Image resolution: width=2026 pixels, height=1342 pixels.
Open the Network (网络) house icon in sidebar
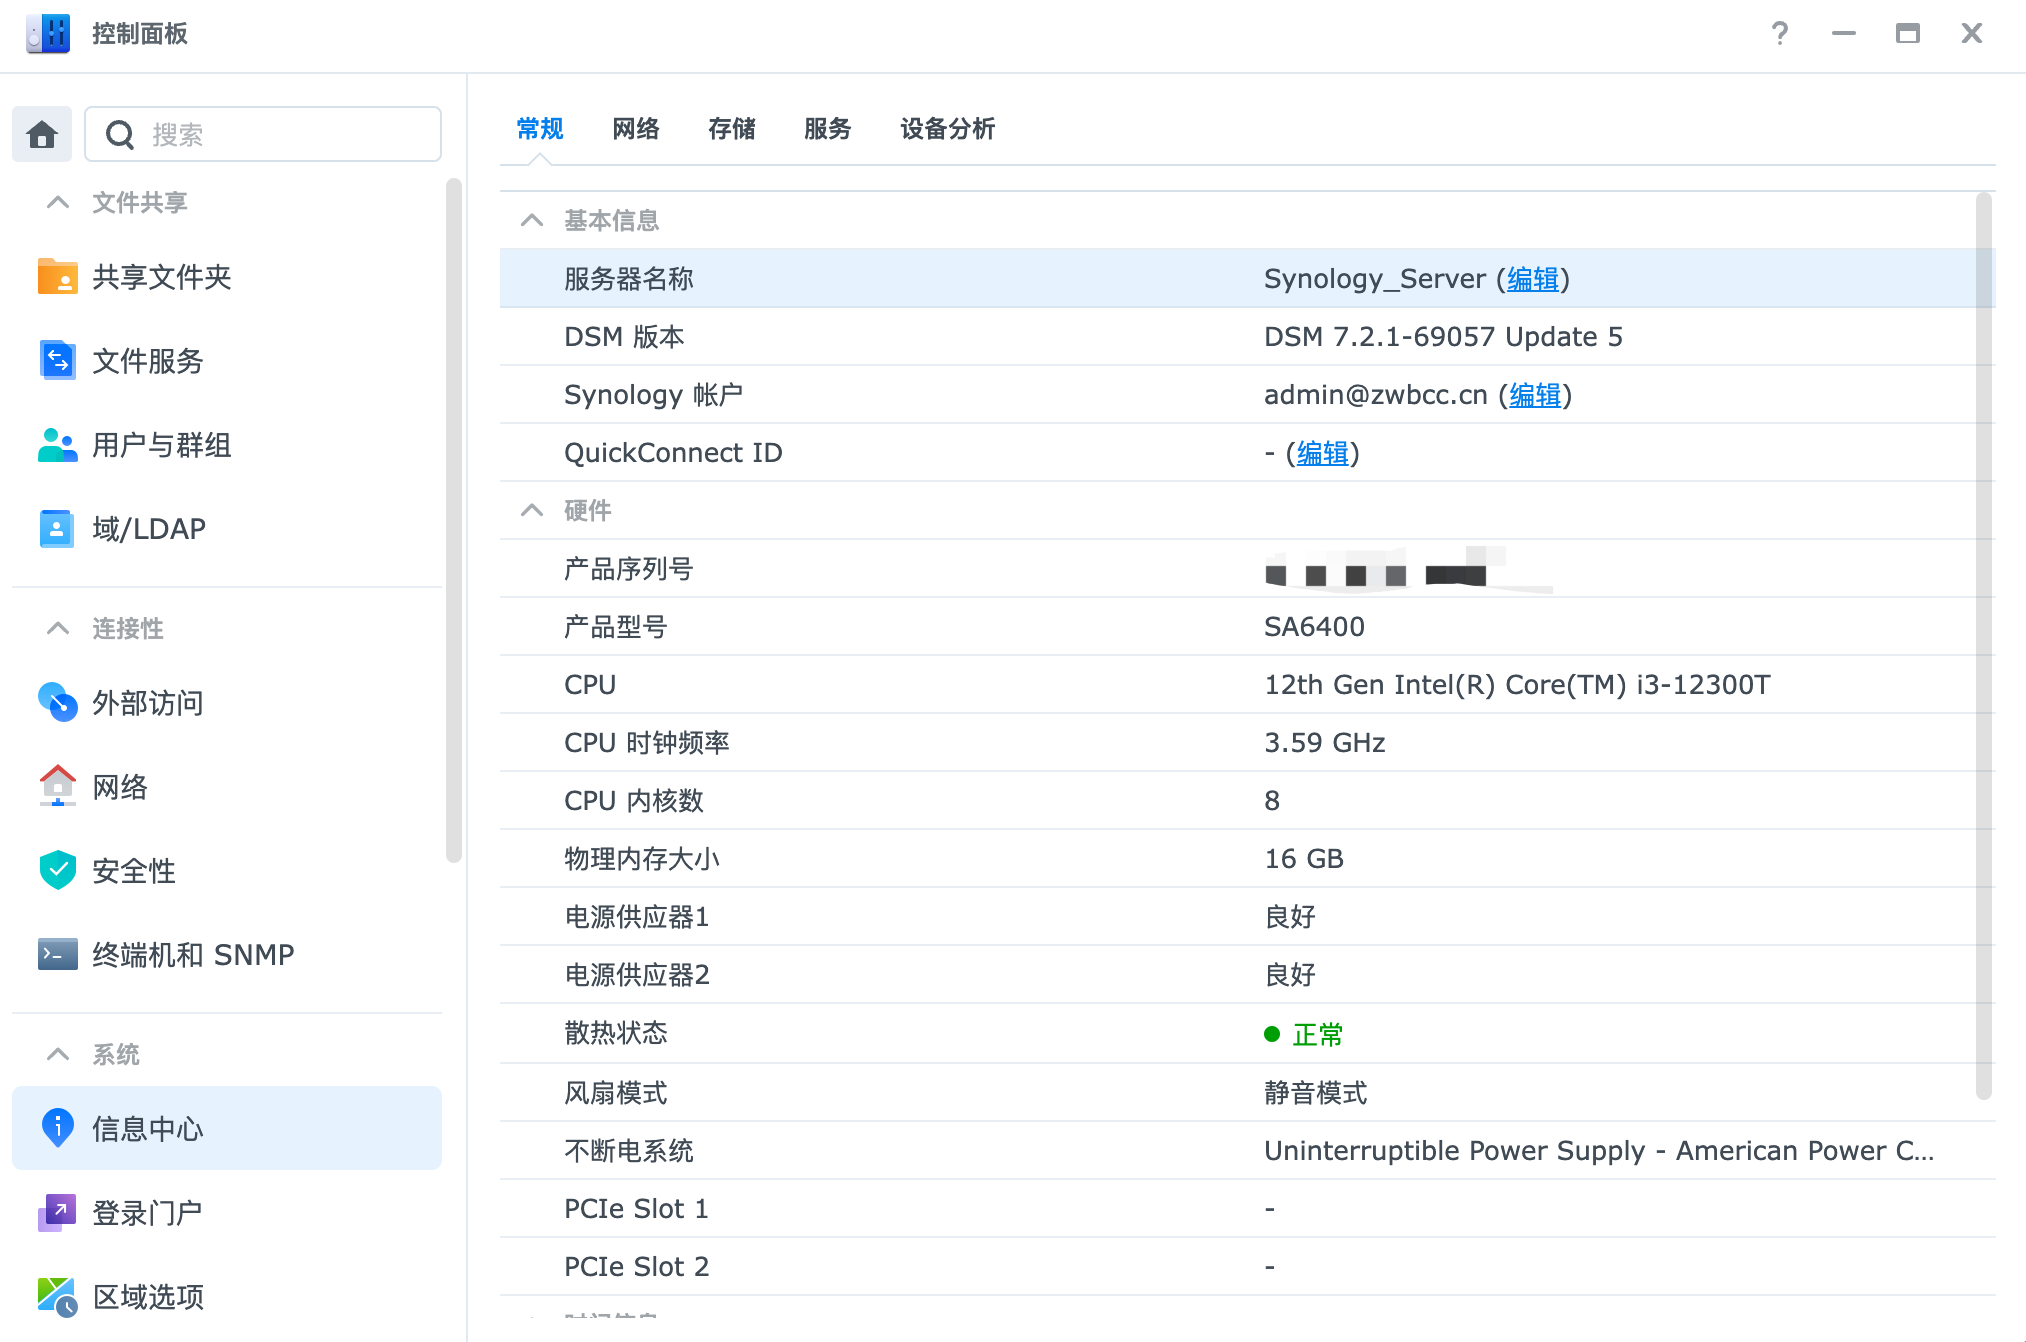tap(58, 786)
